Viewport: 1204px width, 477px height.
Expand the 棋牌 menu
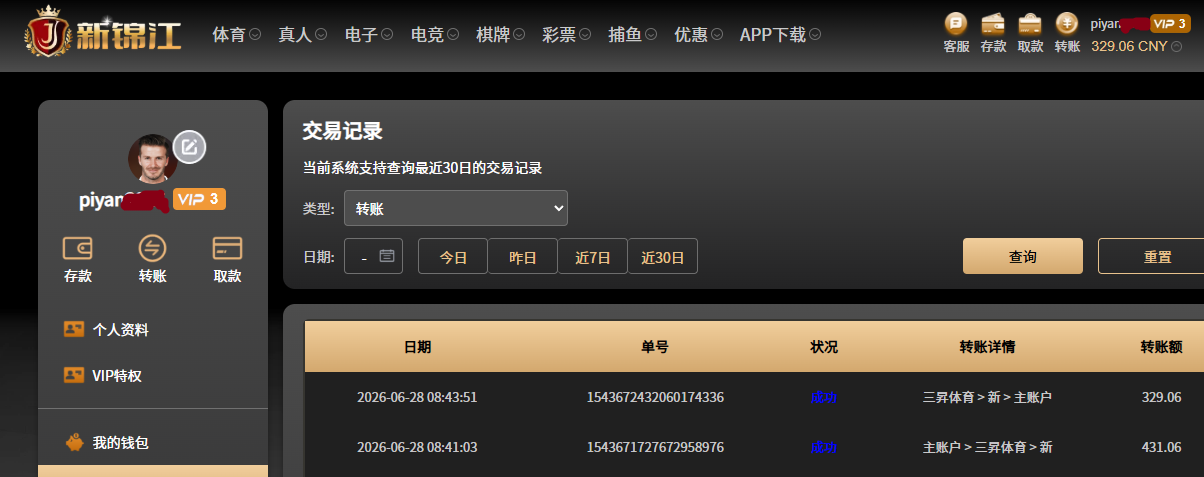(501, 34)
